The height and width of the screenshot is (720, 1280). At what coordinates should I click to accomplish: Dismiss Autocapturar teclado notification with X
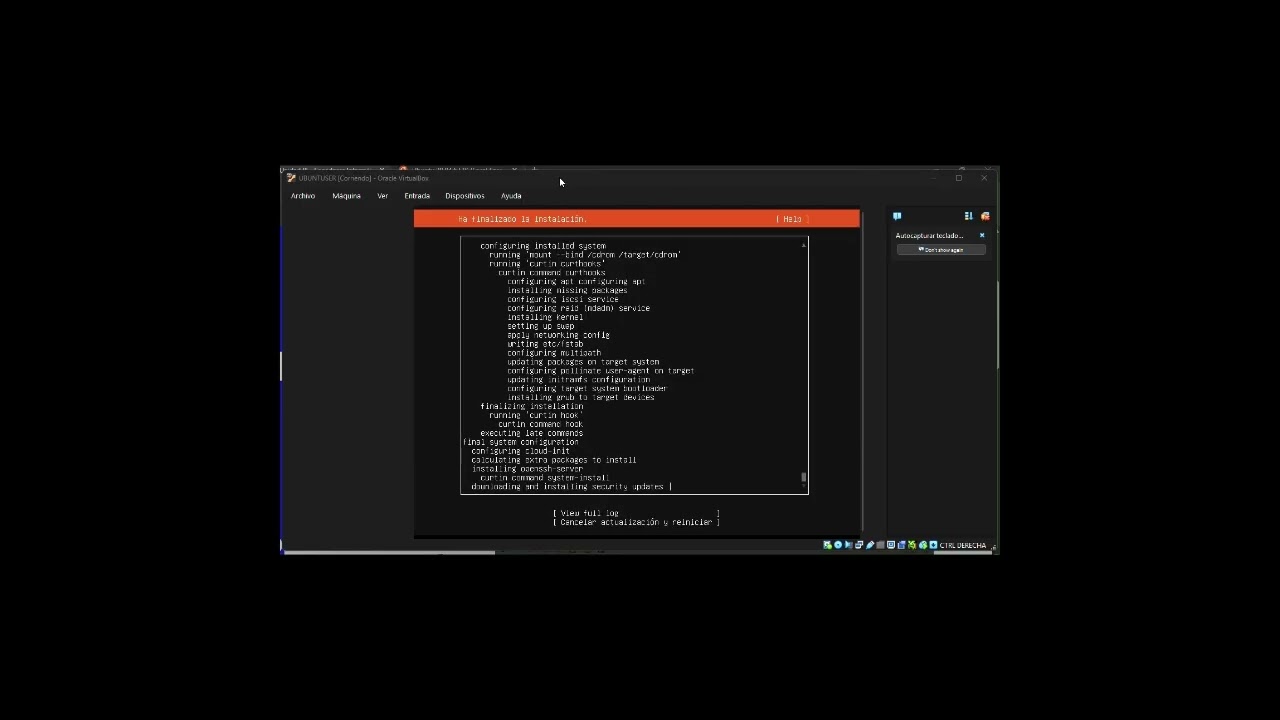(x=982, y=236)
